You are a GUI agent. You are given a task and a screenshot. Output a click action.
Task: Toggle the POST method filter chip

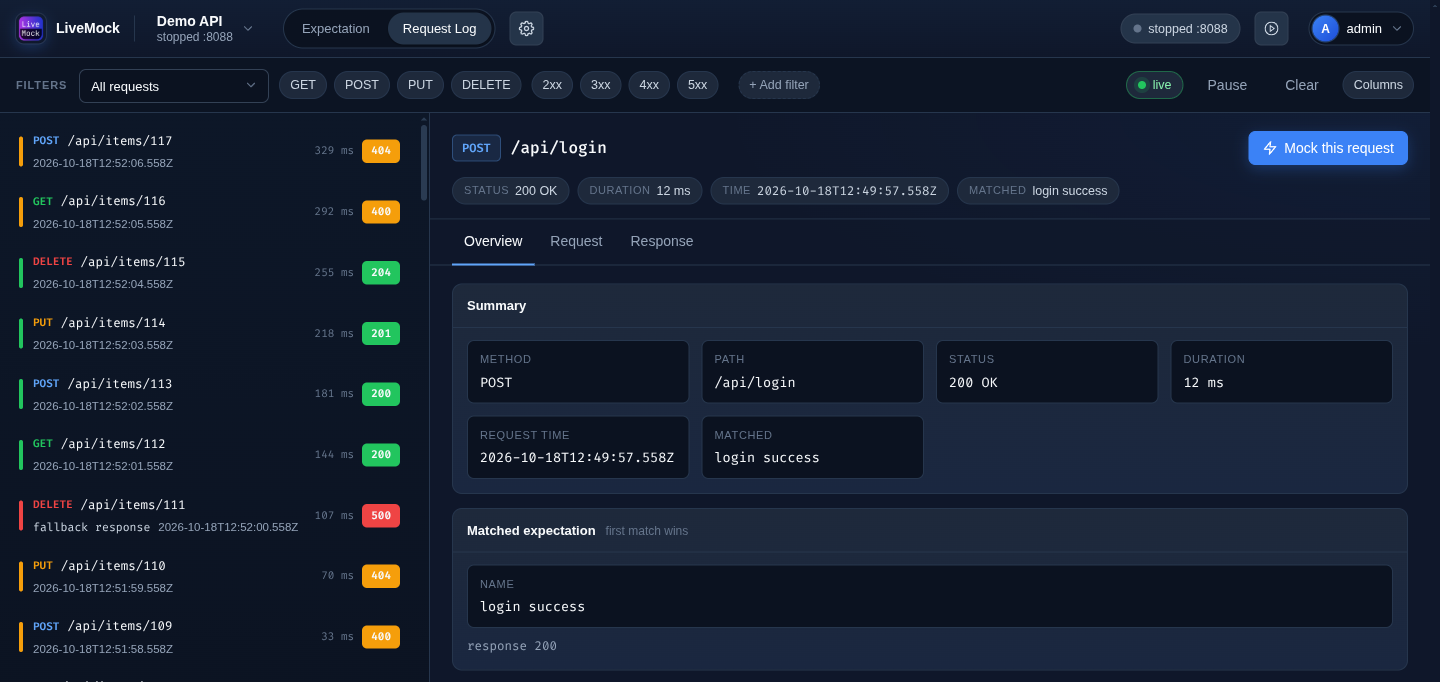[x=362, y=85]
